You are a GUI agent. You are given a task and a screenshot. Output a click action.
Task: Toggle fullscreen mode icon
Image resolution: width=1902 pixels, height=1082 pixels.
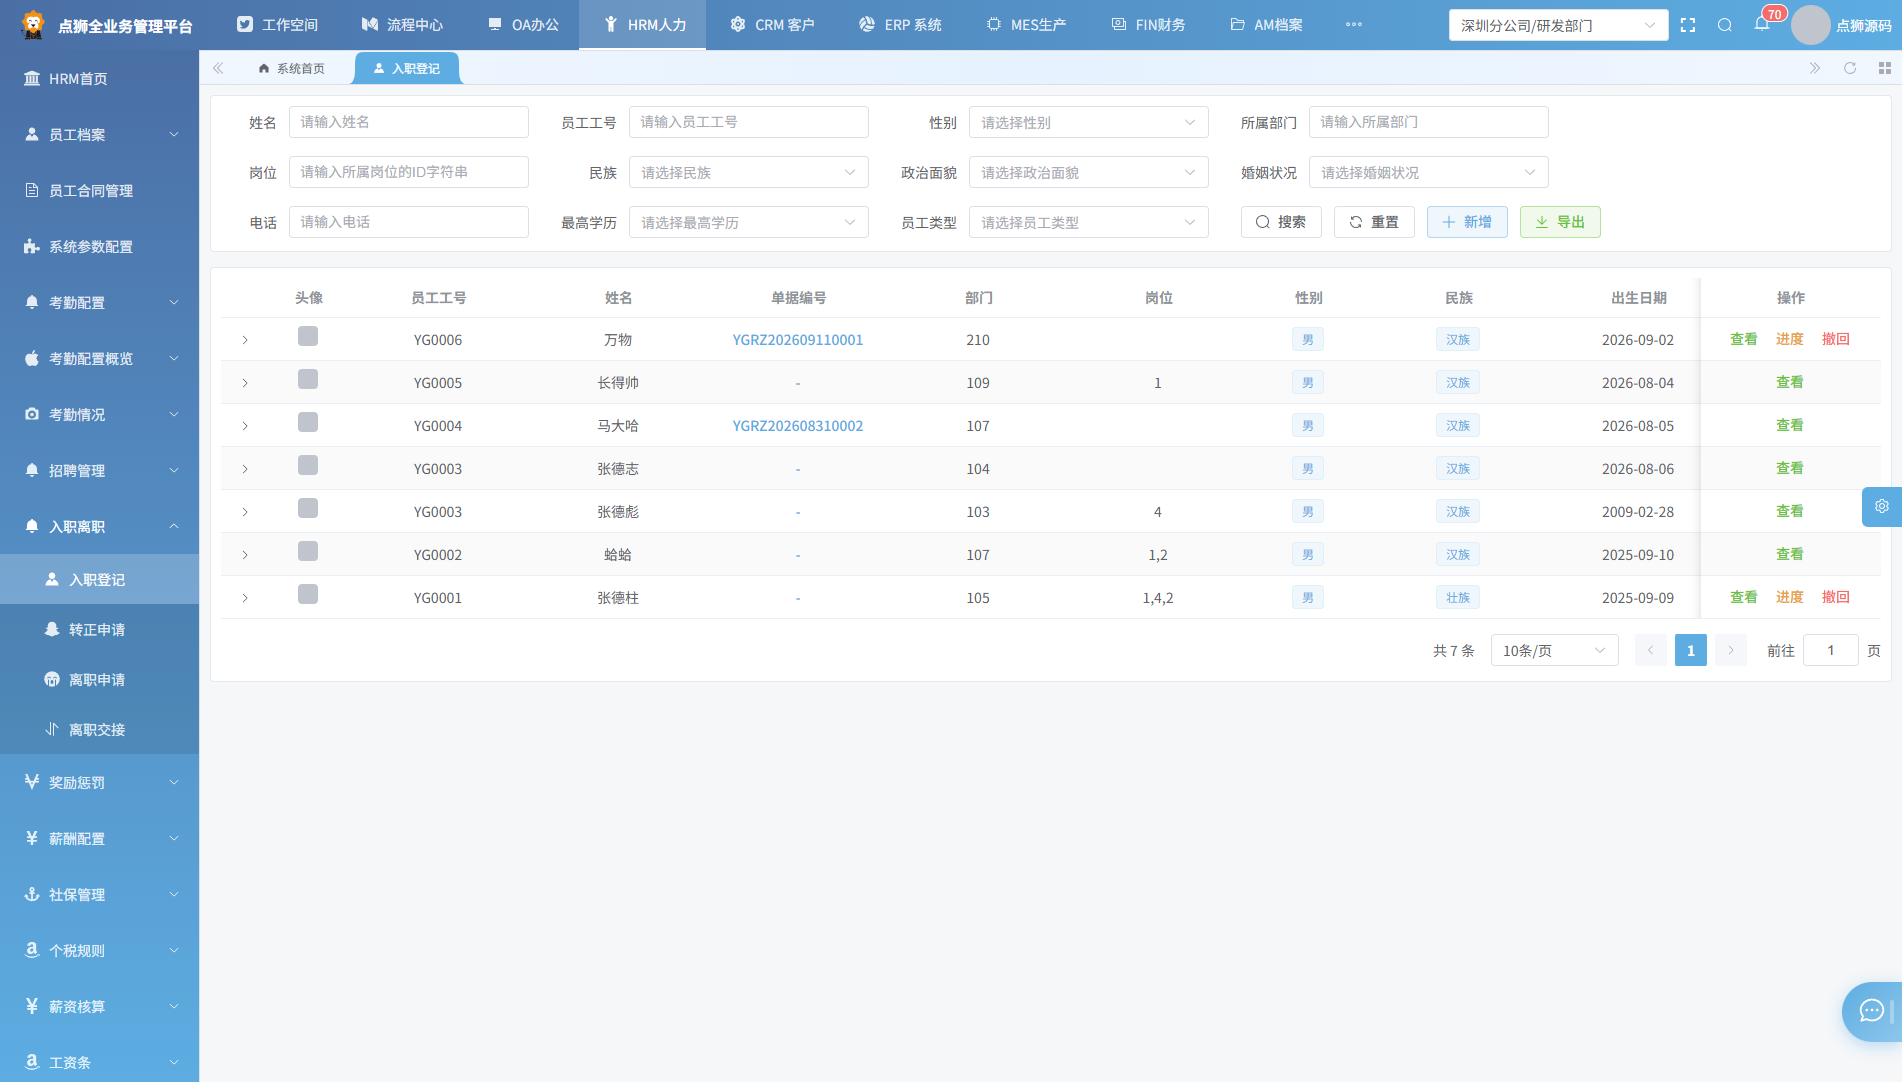pos(1688,25)
